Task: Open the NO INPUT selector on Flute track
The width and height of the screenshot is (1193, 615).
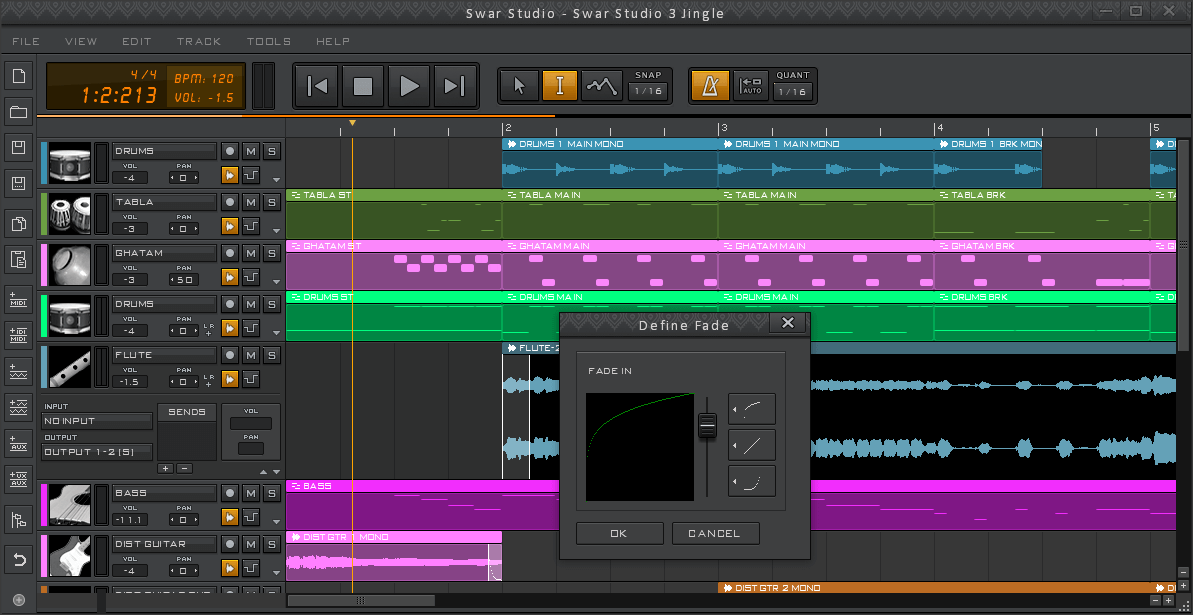Action: click(x=97, y=421)
